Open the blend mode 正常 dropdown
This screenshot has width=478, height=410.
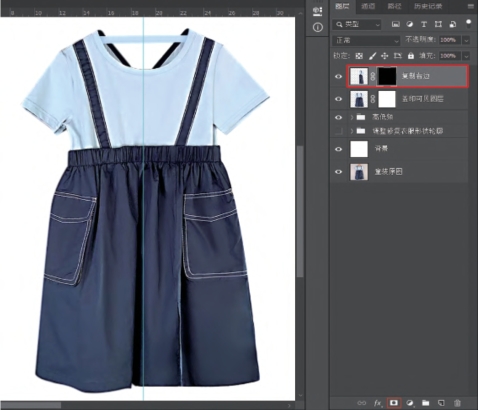coord(366,40)
